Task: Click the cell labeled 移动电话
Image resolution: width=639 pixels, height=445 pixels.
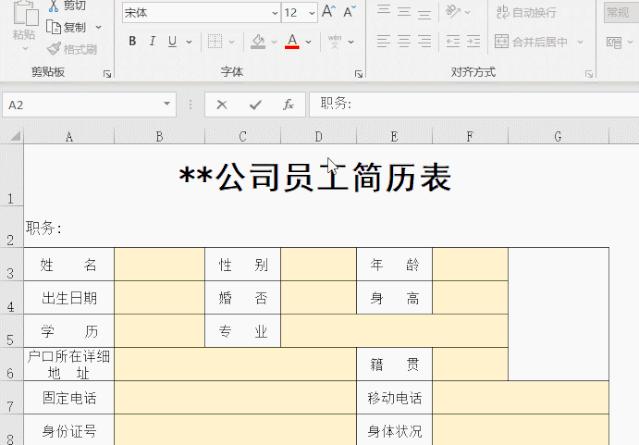Action: point(394,398)
